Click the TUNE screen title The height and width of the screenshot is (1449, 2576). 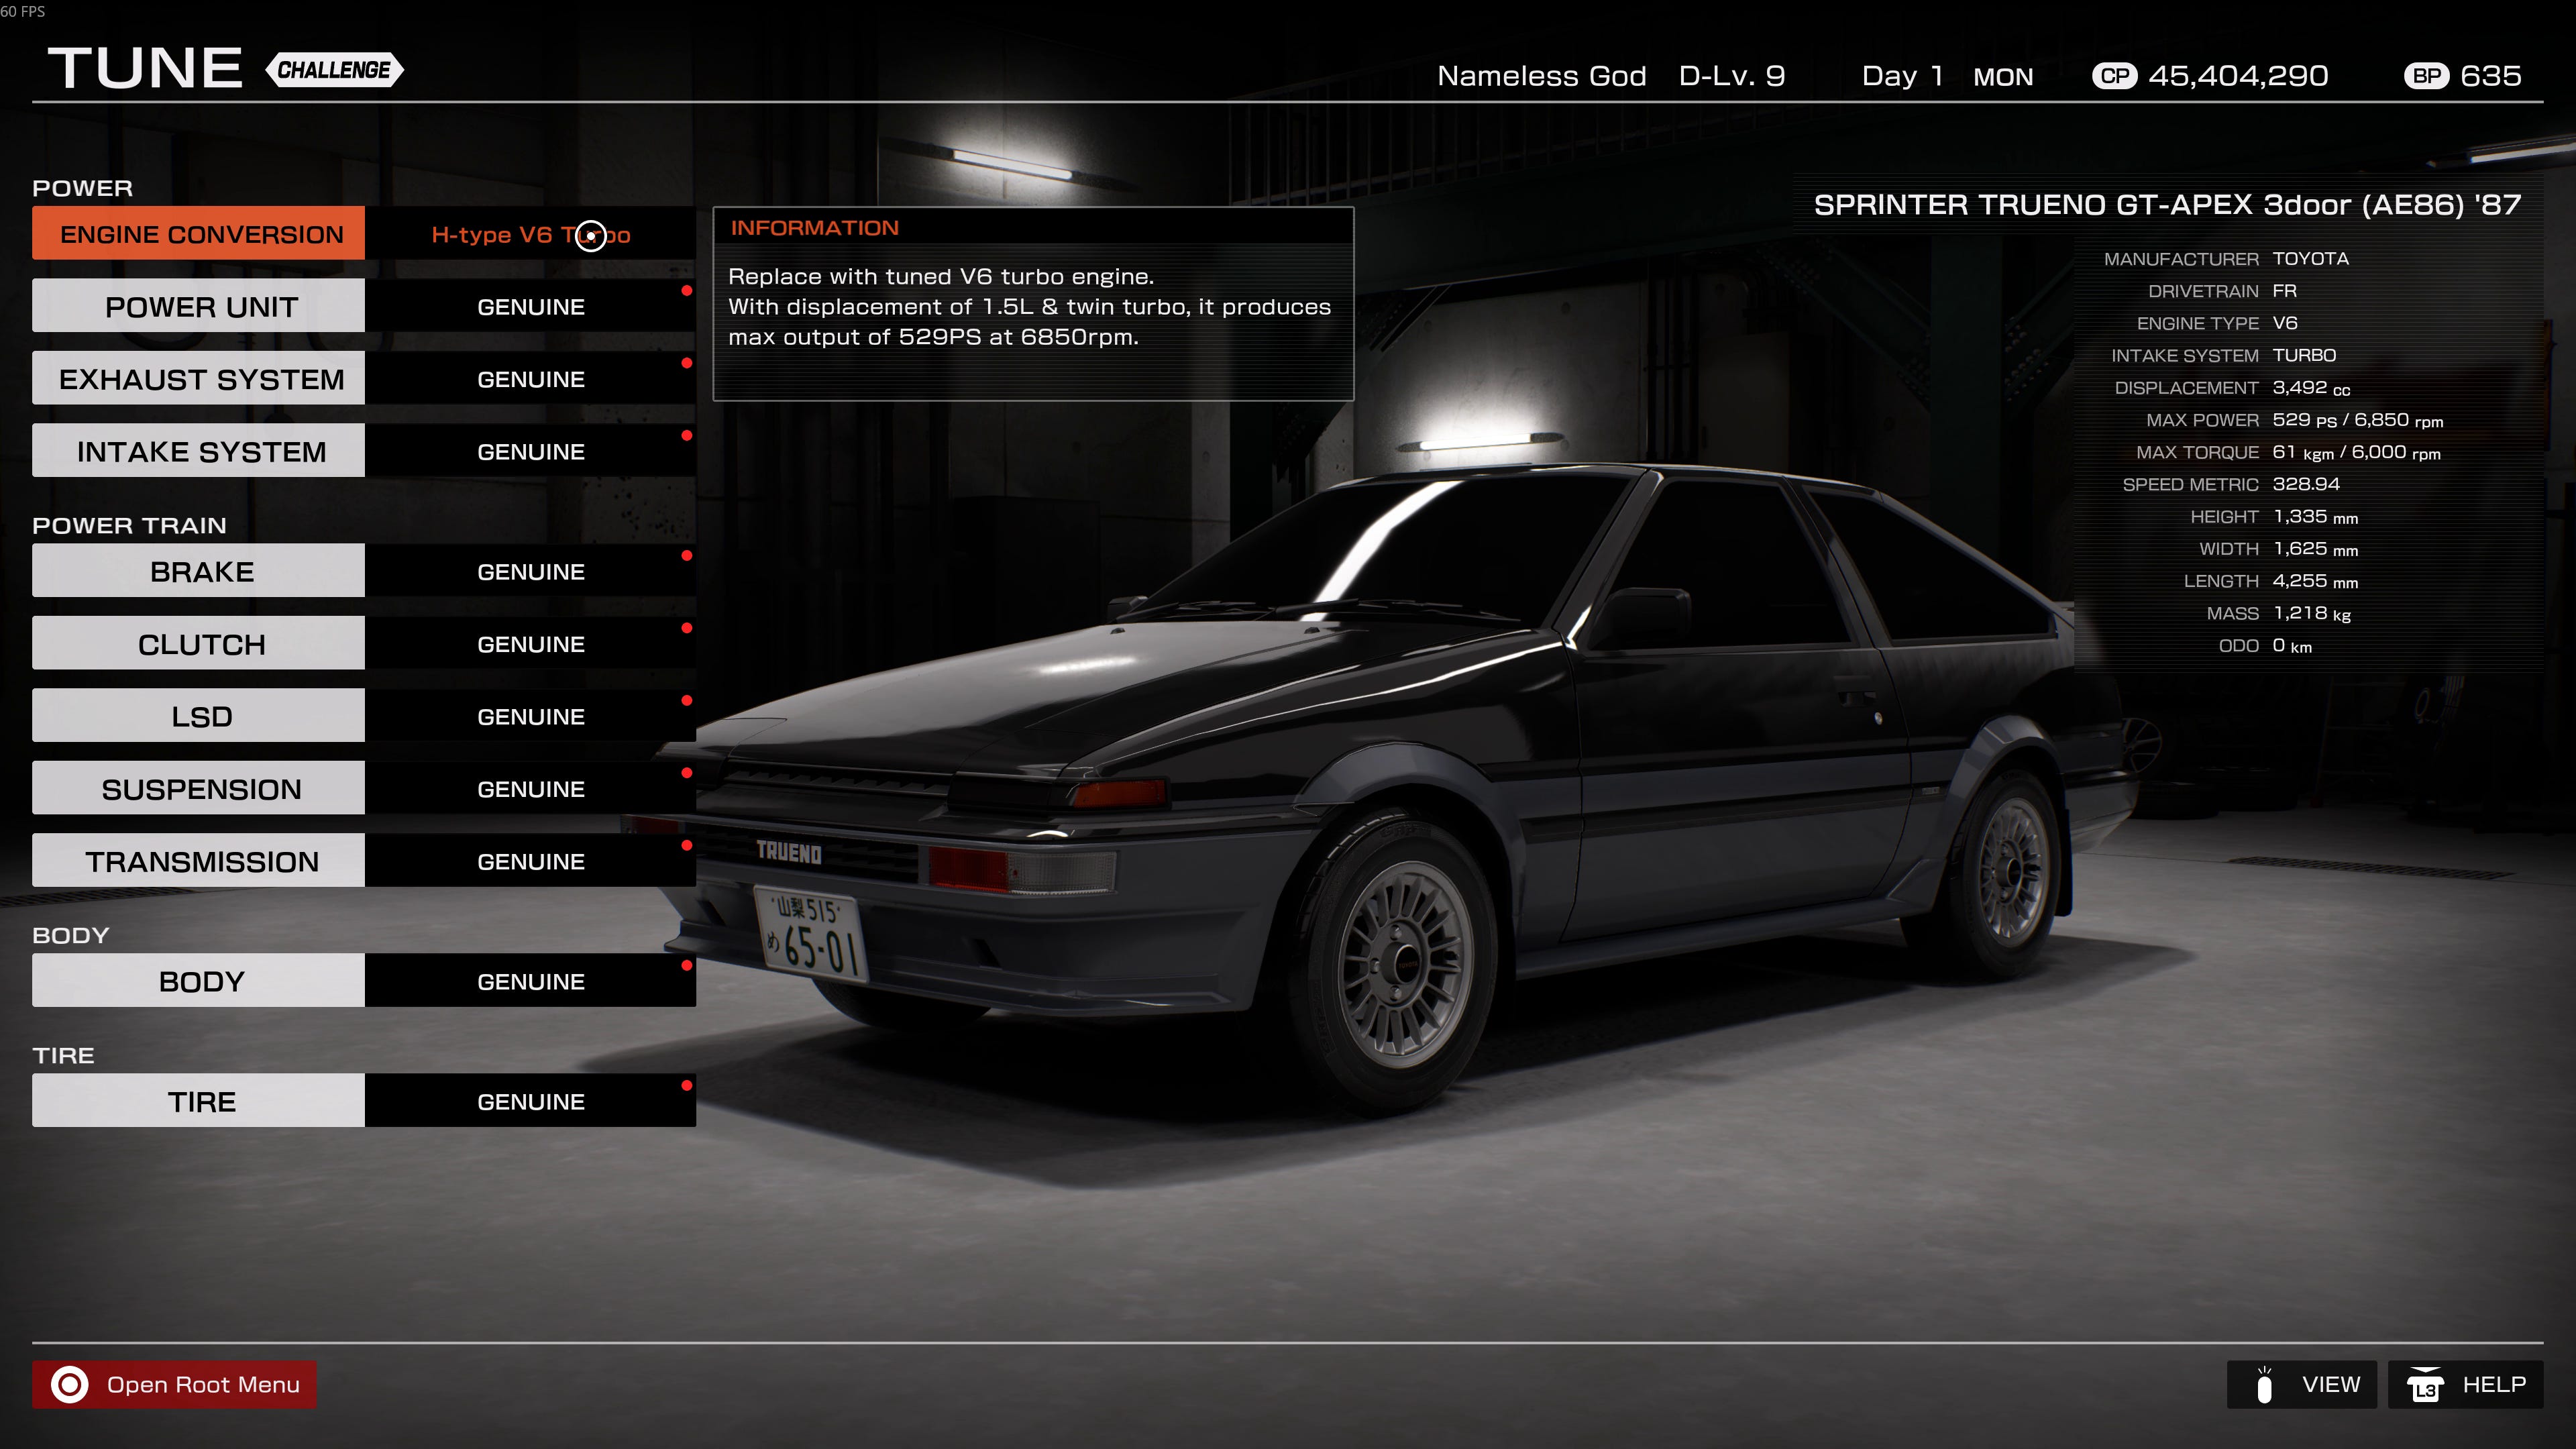tap(145, 69)
